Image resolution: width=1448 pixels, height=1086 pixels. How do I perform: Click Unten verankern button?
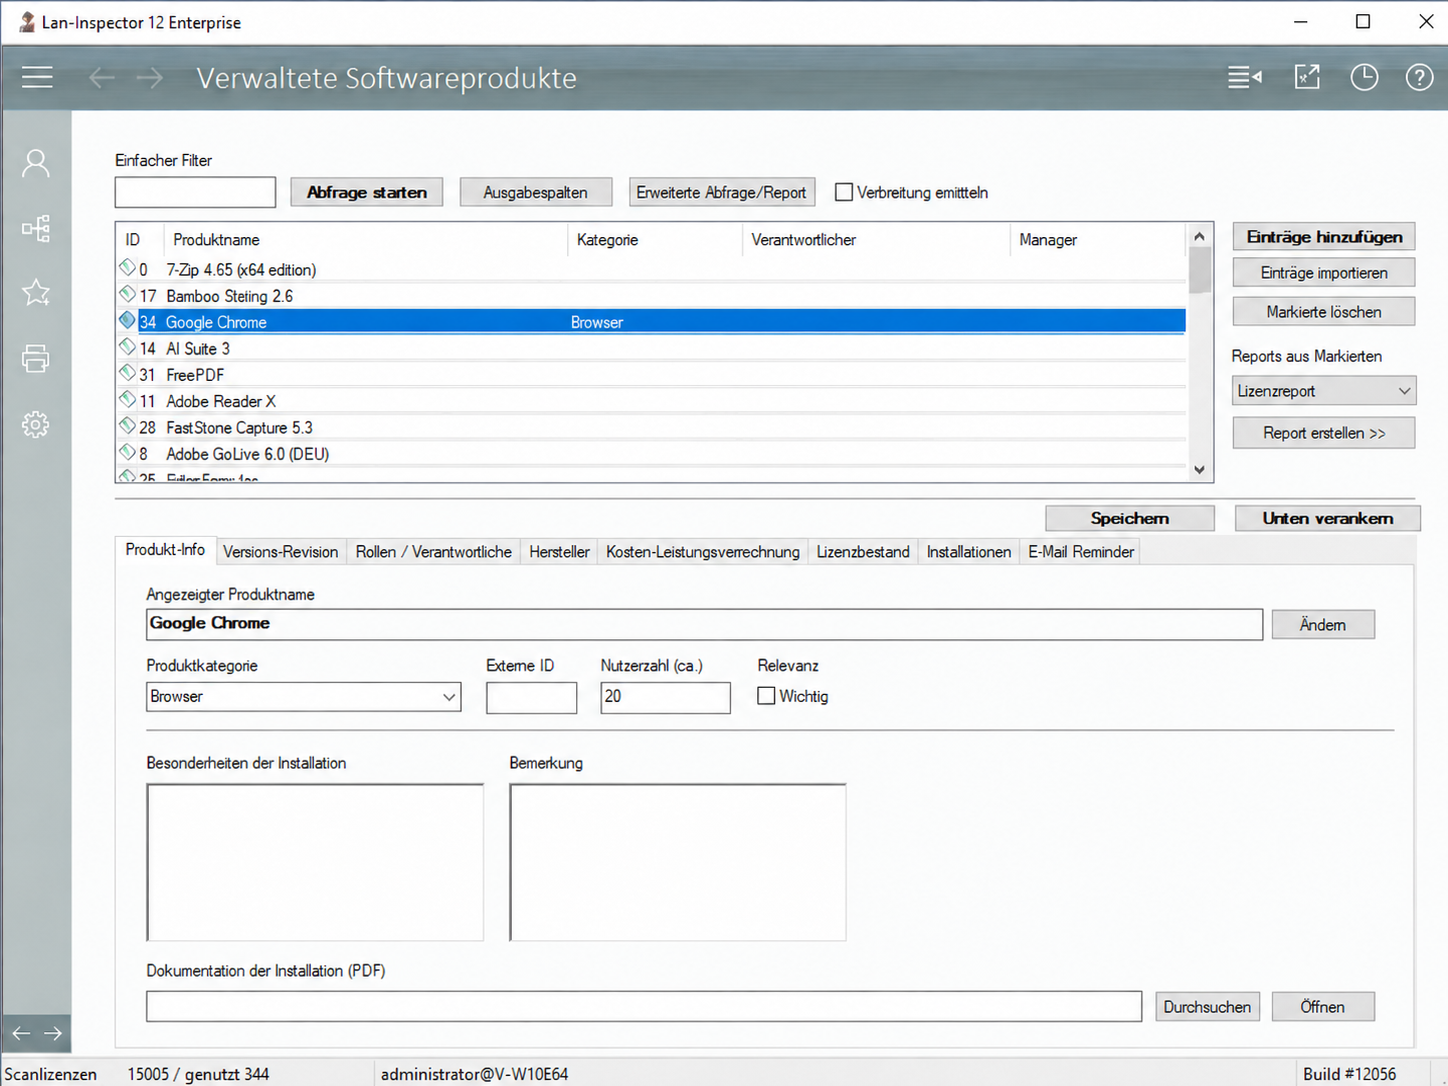pyautogui.click(x=1328, y=518)
